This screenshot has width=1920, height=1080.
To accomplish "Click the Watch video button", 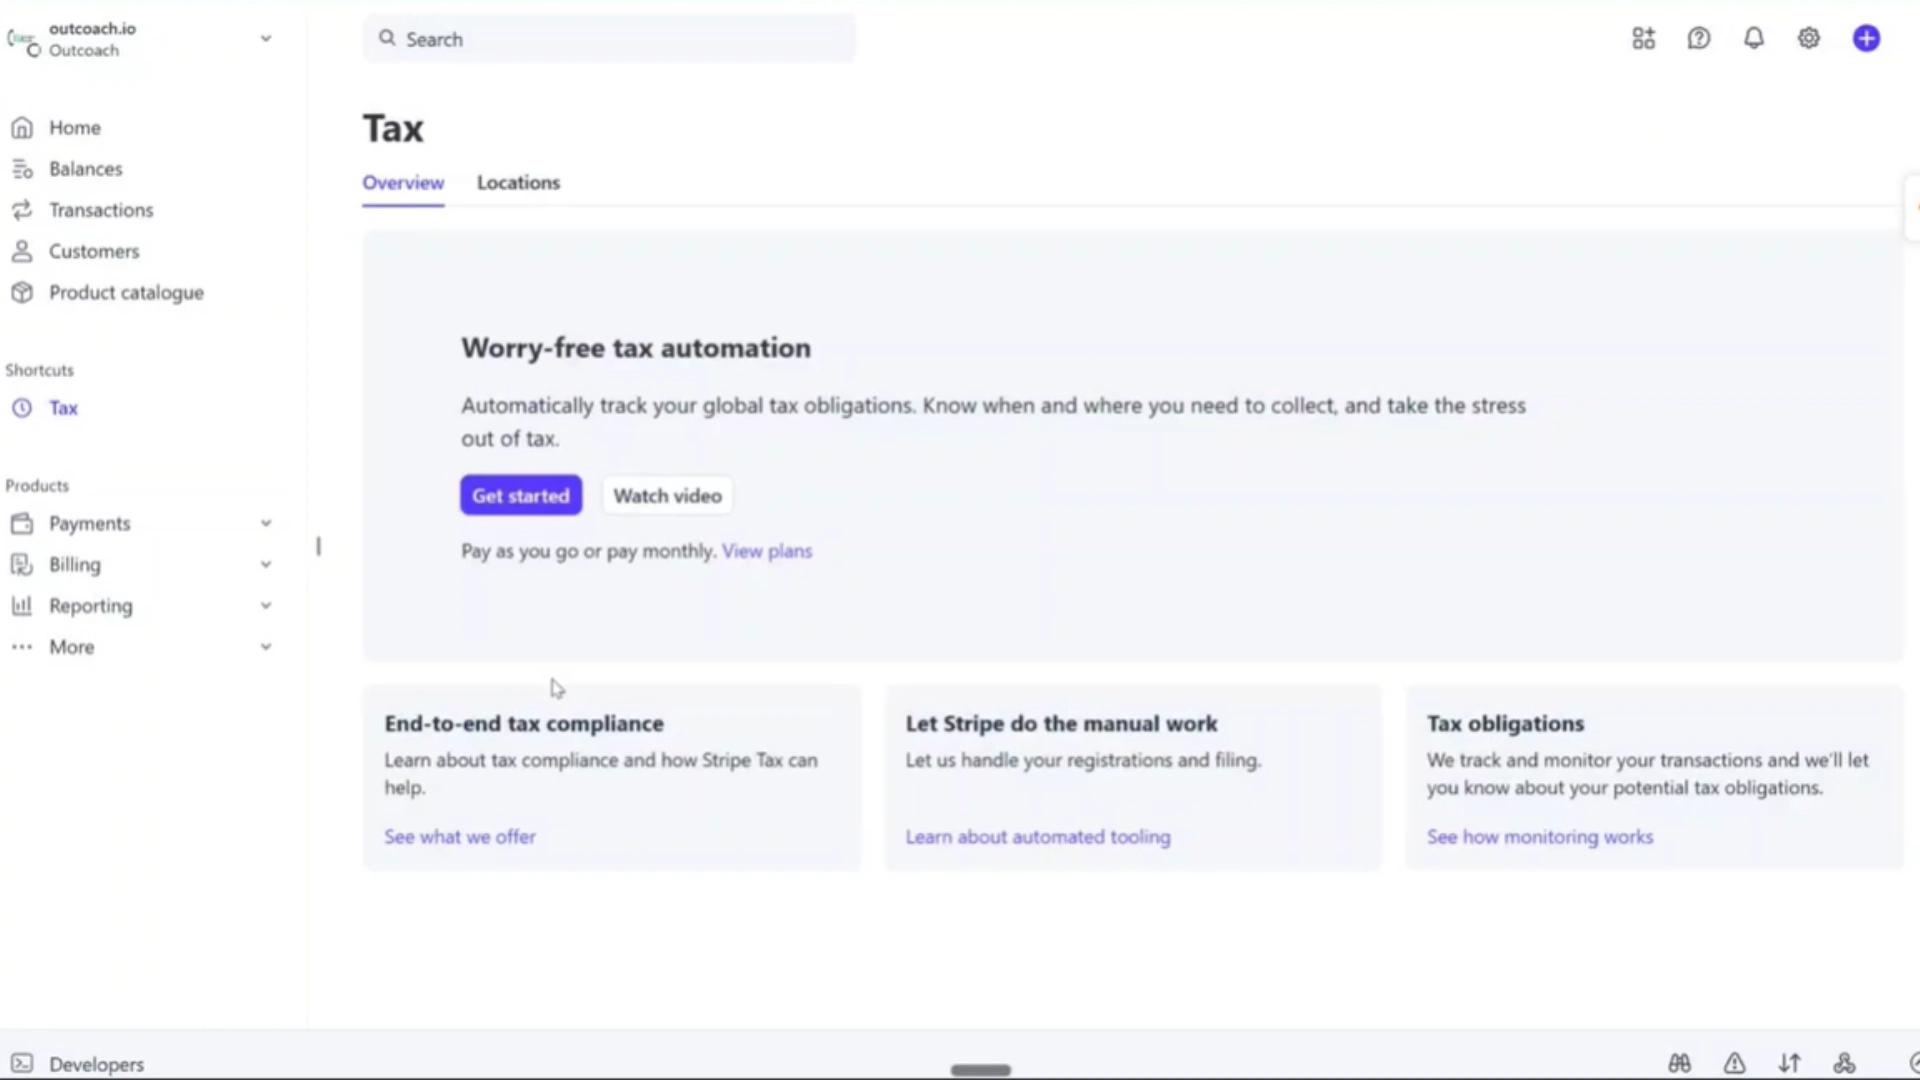I will click(x=667, y=495).
